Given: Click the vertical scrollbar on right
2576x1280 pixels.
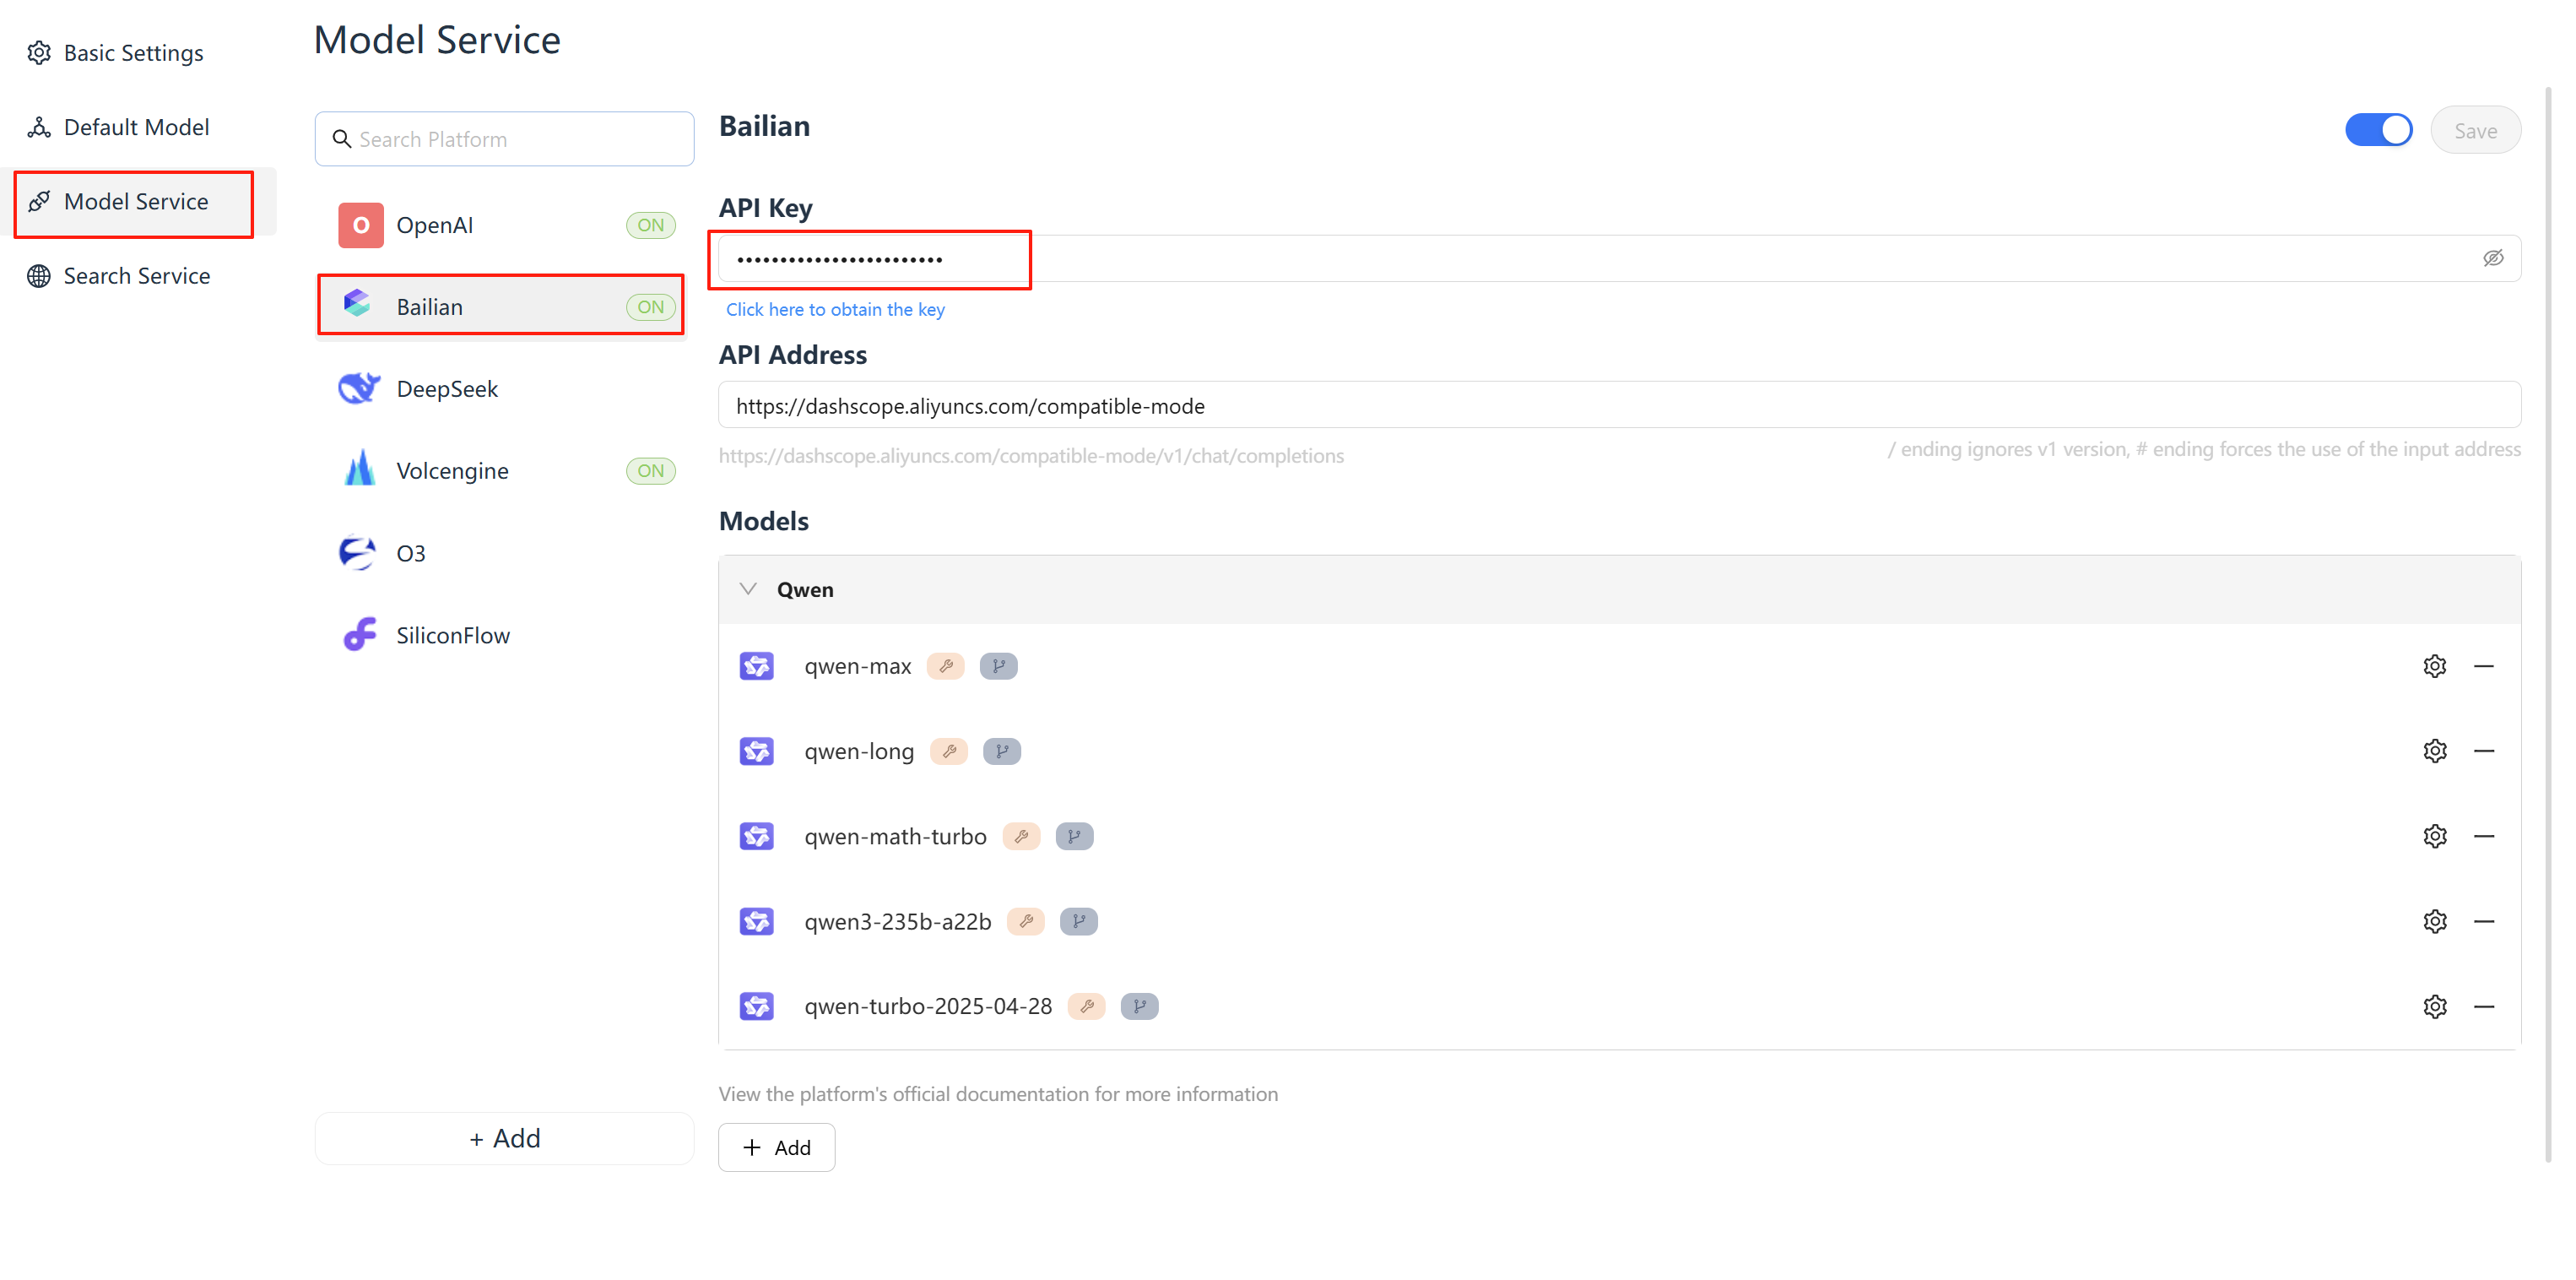Looking at the screenshot, I should tap(2547, 625).
